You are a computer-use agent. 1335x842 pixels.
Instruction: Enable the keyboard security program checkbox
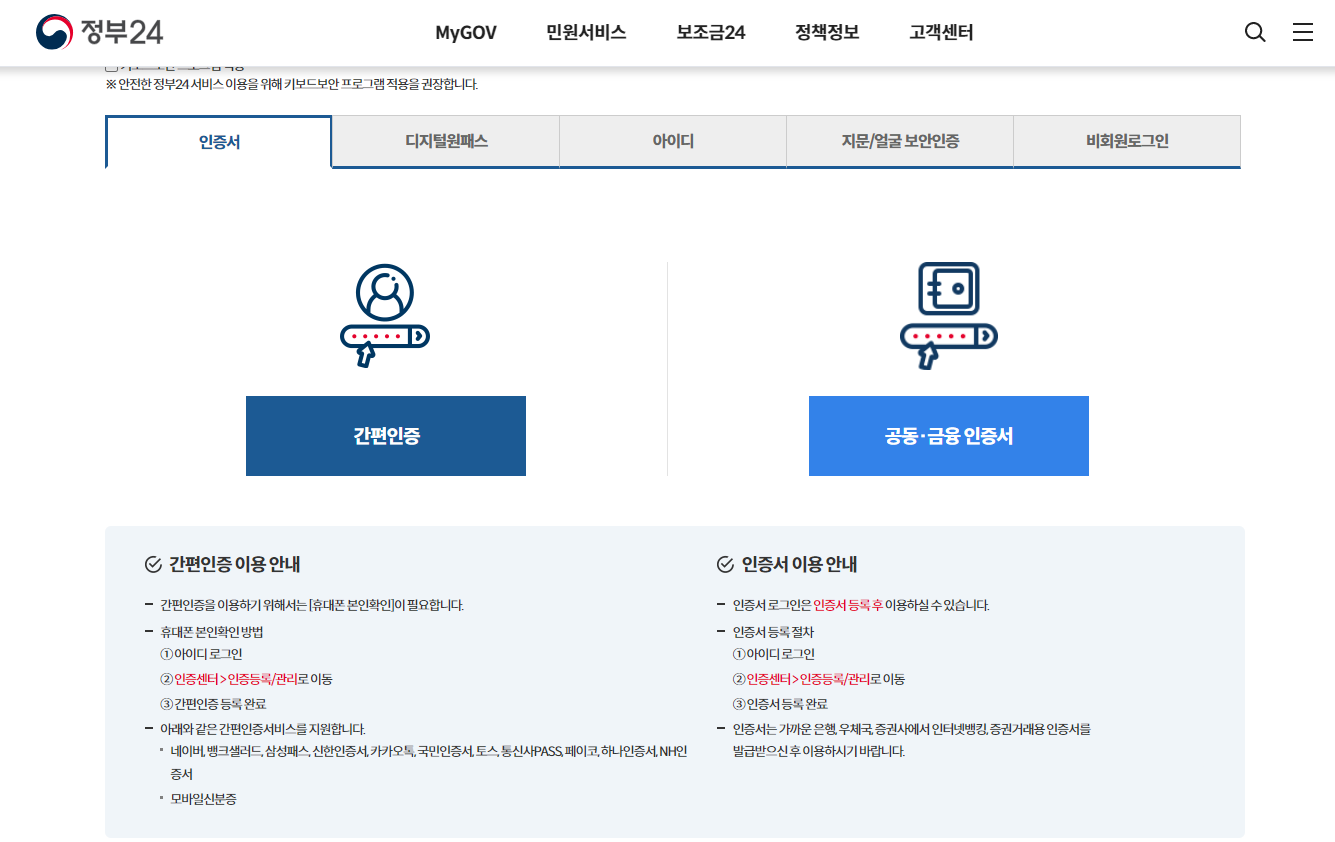[112, 65]
